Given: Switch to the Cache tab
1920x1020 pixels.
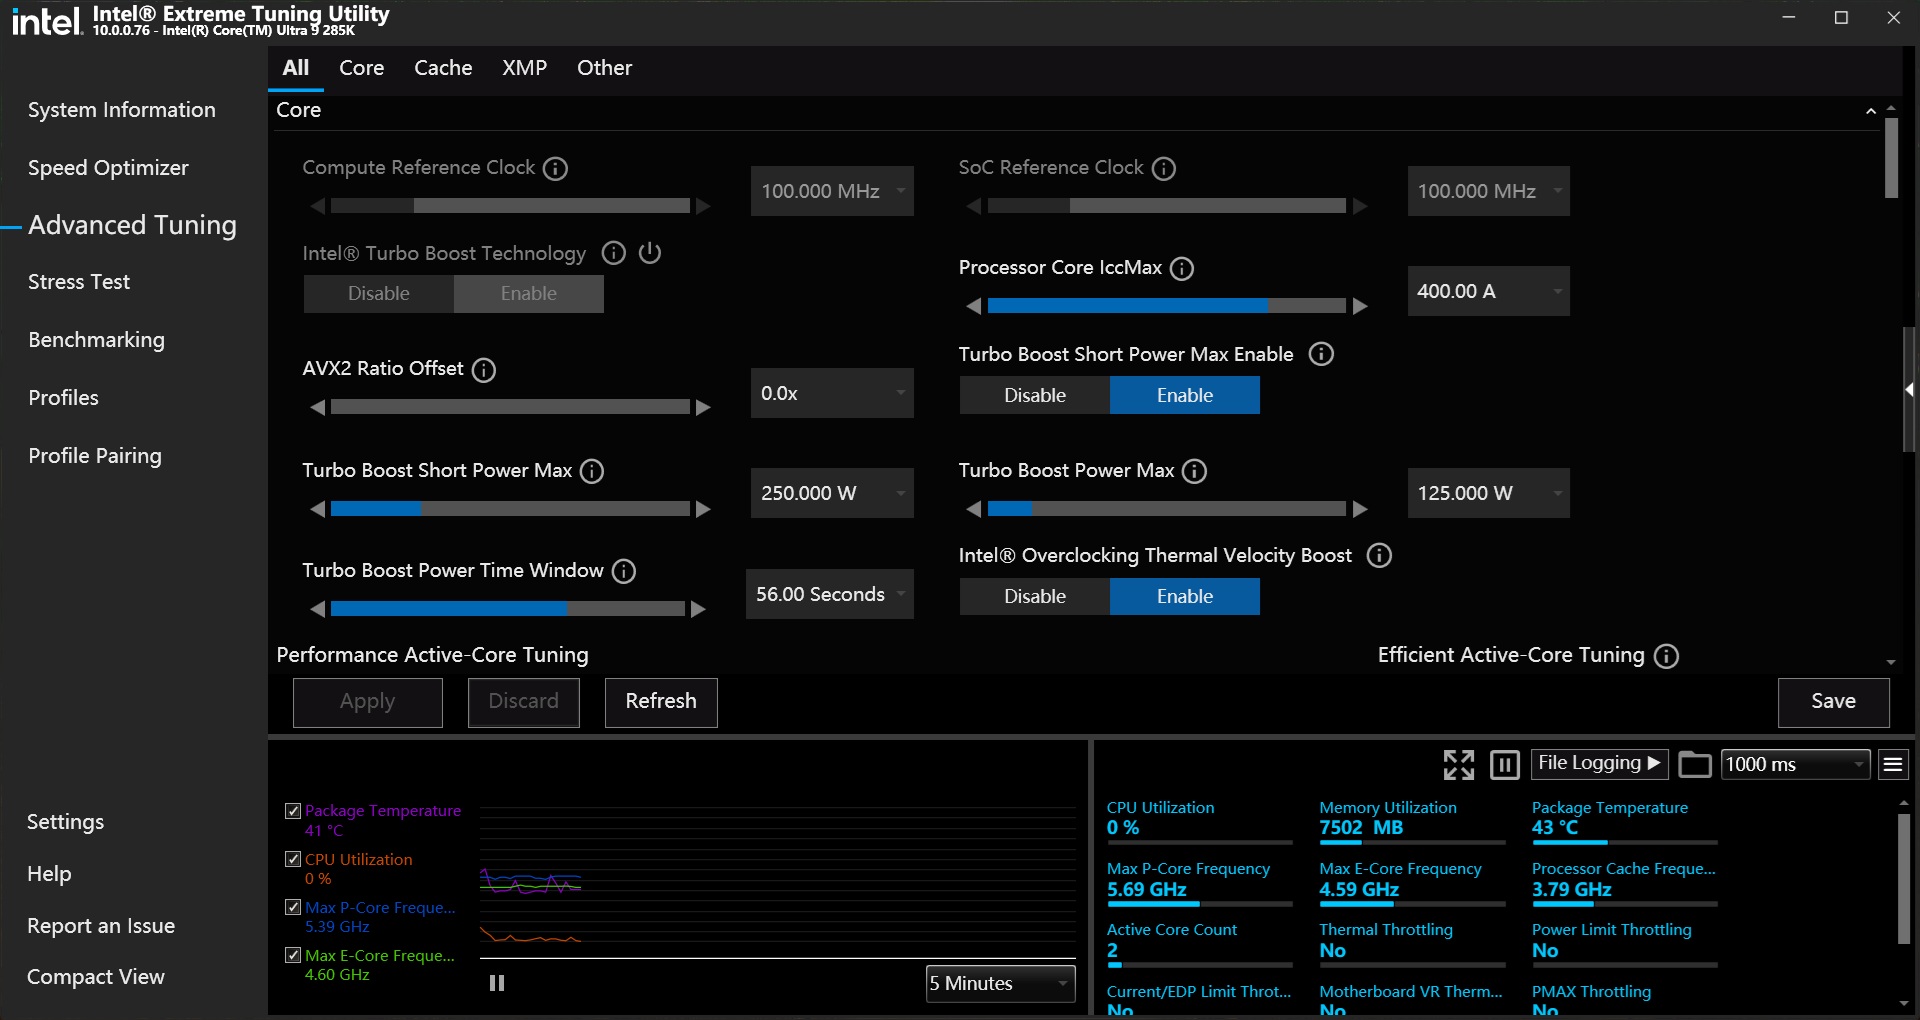Looking at the screenshot, I should point(443,68).
